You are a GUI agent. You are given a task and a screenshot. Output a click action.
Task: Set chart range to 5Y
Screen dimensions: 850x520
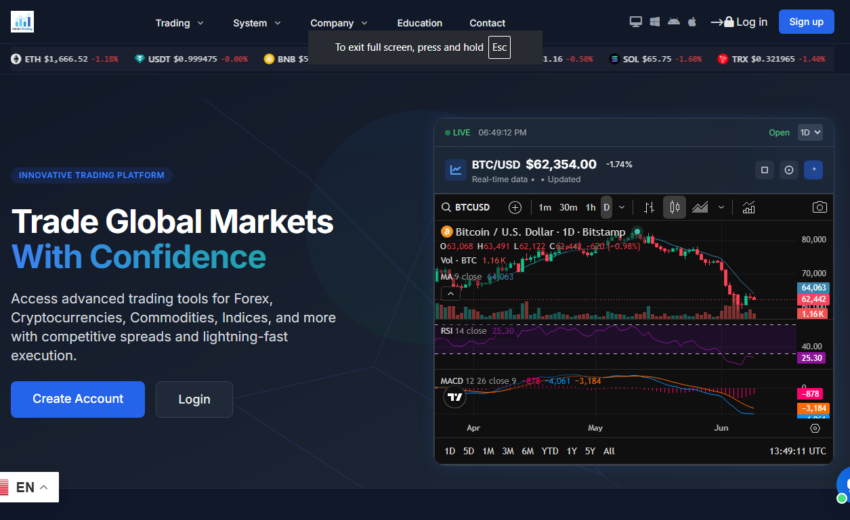point(590,451)
